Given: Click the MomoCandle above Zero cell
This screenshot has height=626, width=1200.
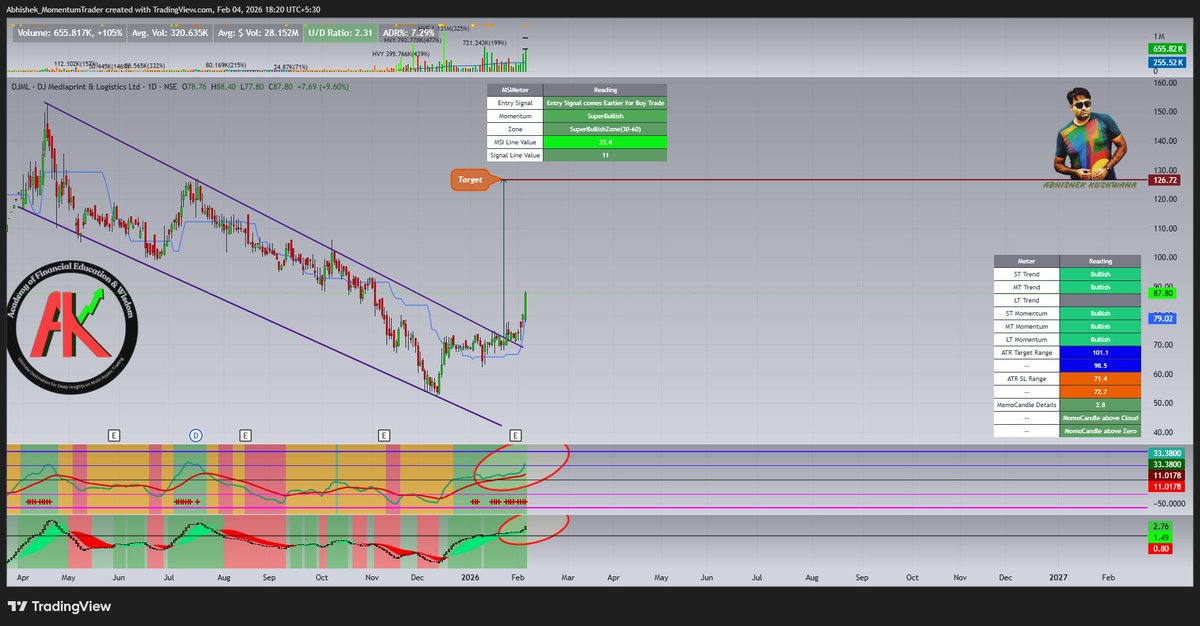Looking at the screenshot, I should tap(1100, 431).
